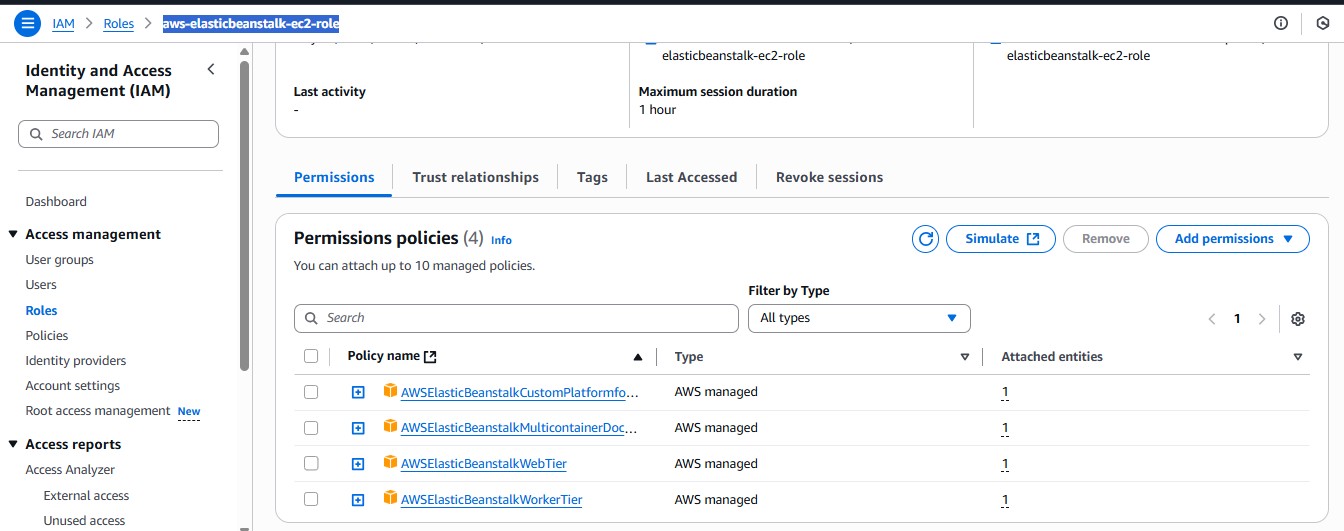The image size is (1344, 531).
Task: Open the Filter by Type dropdown
Action: [859, 318]
